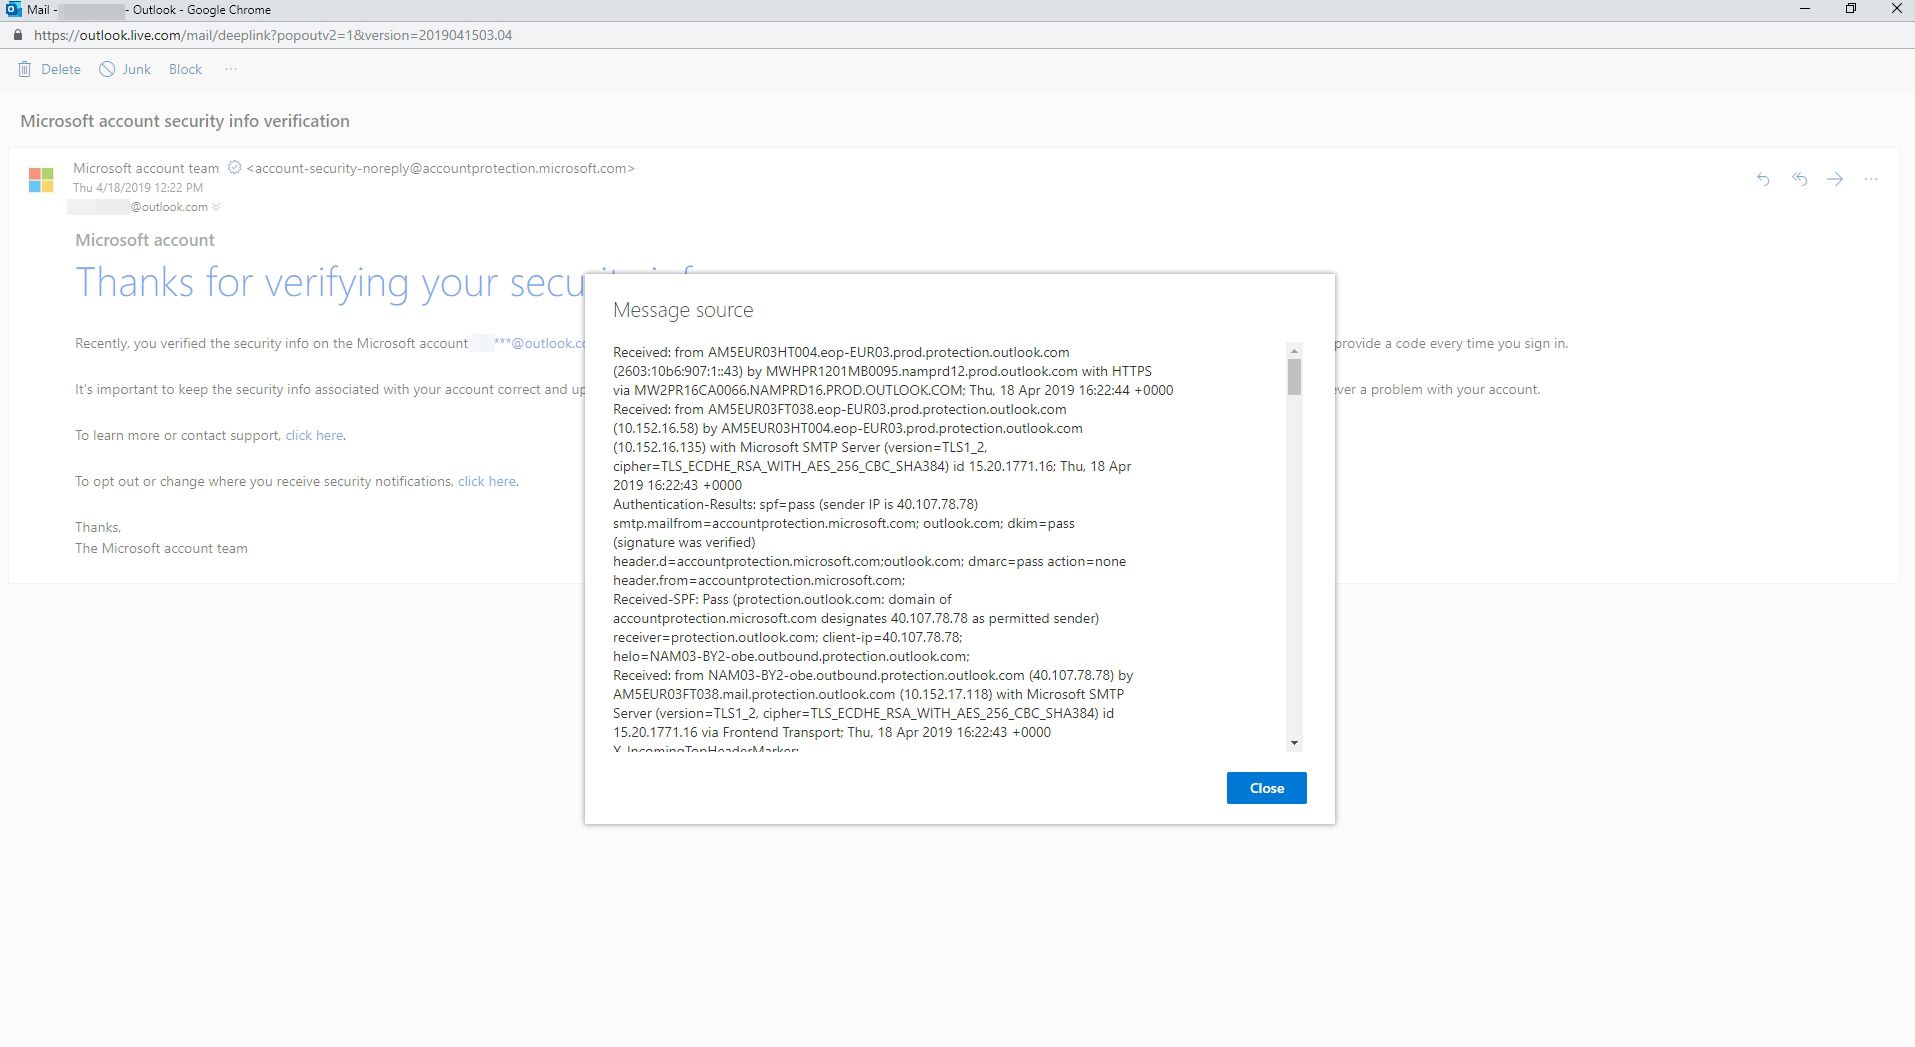Block the sender via the Block button
Screen dimensions: 1915x1047
point(185,69)
